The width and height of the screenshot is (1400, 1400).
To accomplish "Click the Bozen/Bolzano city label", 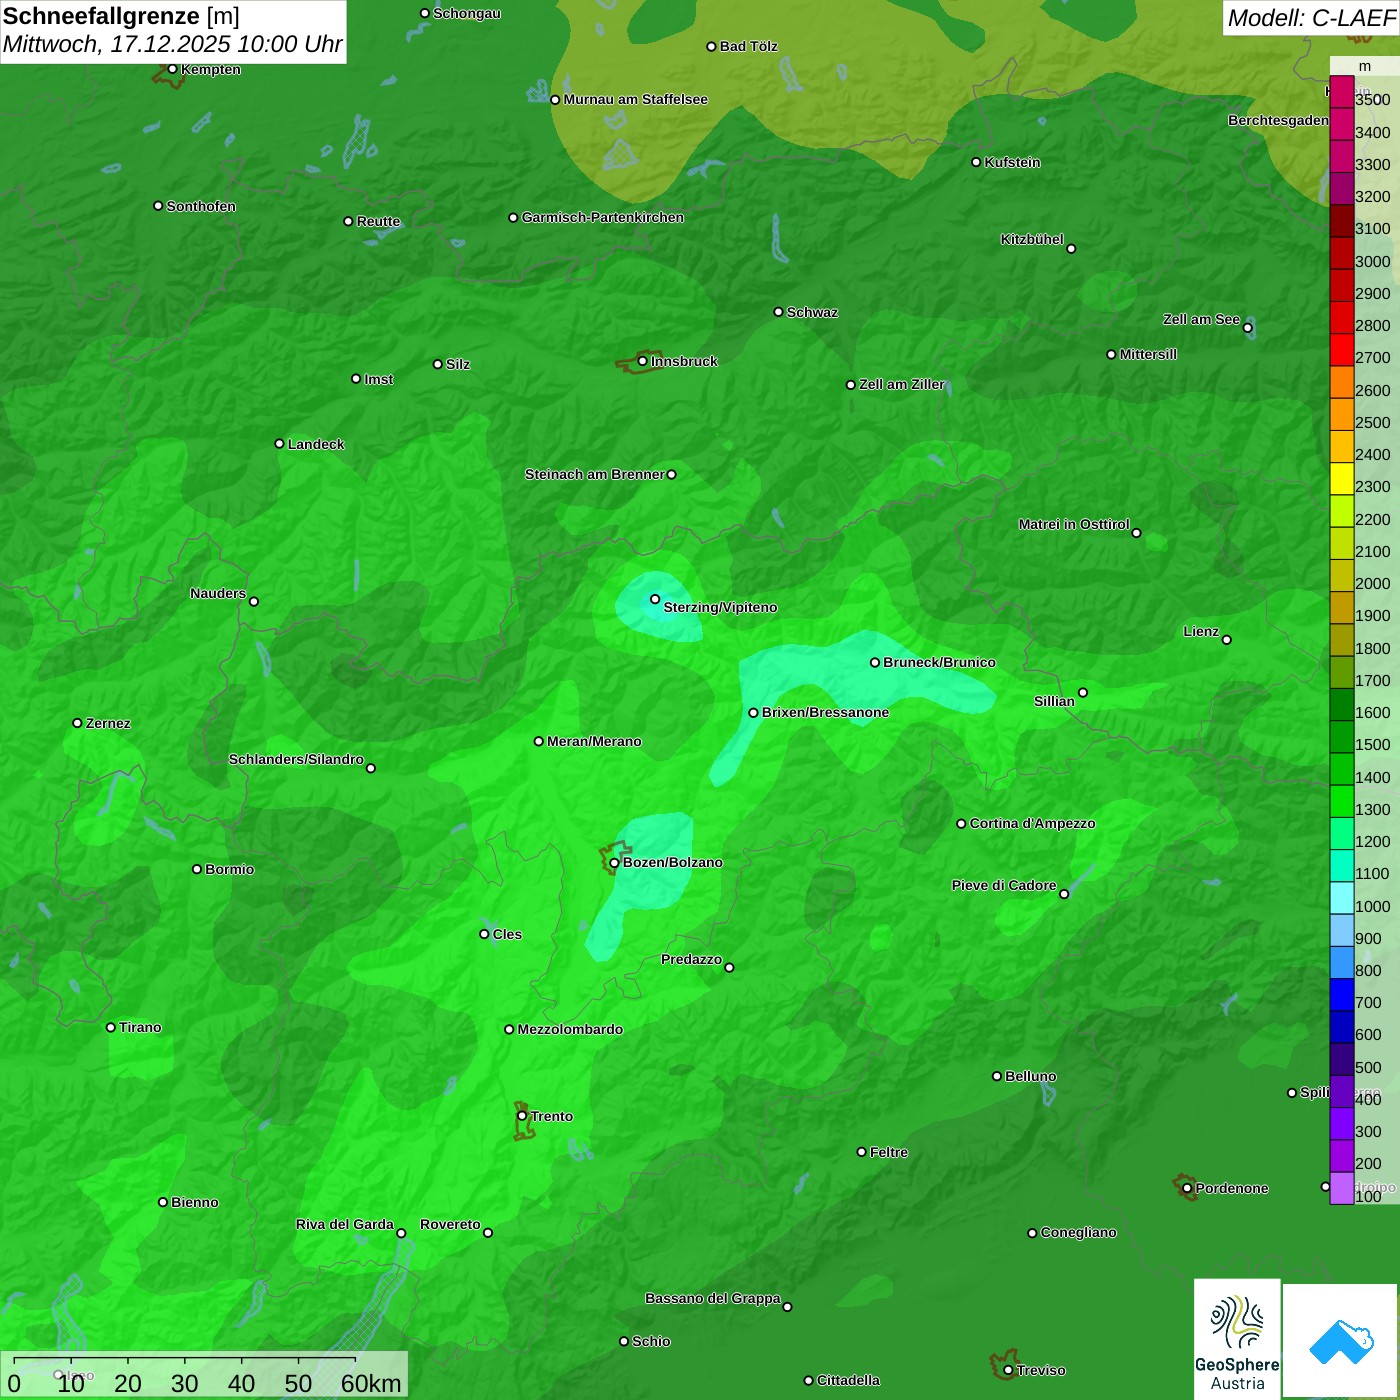I will 673,862.
